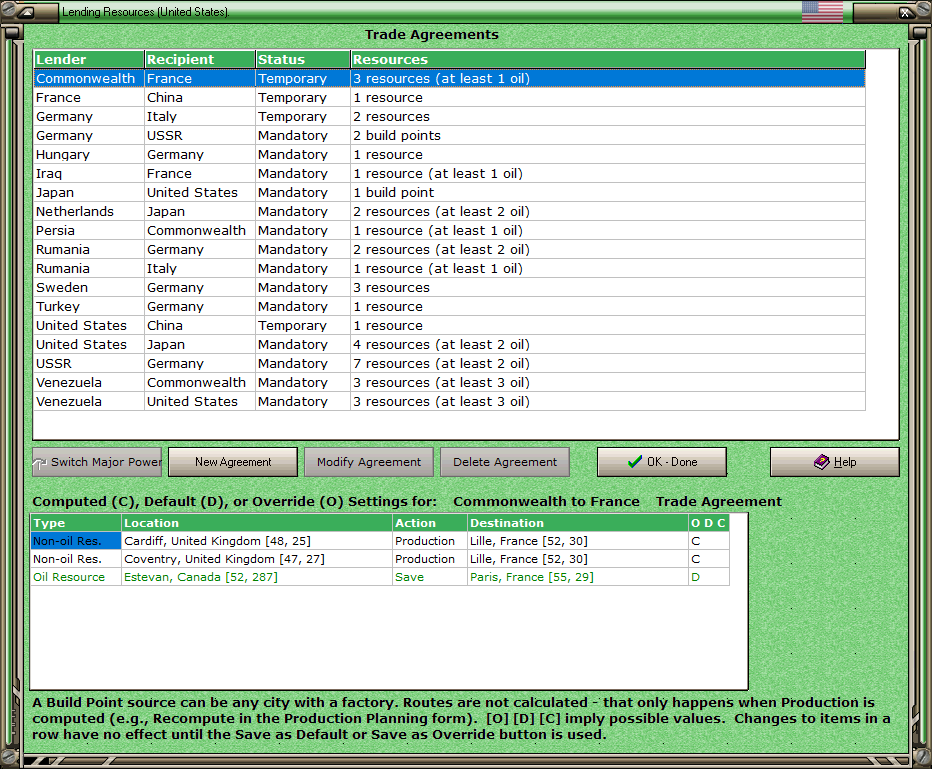The width and height of the screenshot is (932, 769).
Task: Click the United States flag icon
Action: [x=822, y=11]
